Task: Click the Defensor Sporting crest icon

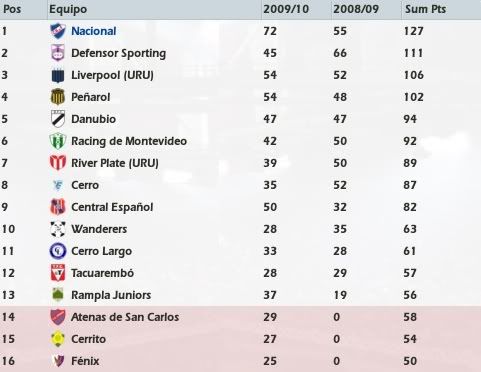Action: click(x=58, y=53)
